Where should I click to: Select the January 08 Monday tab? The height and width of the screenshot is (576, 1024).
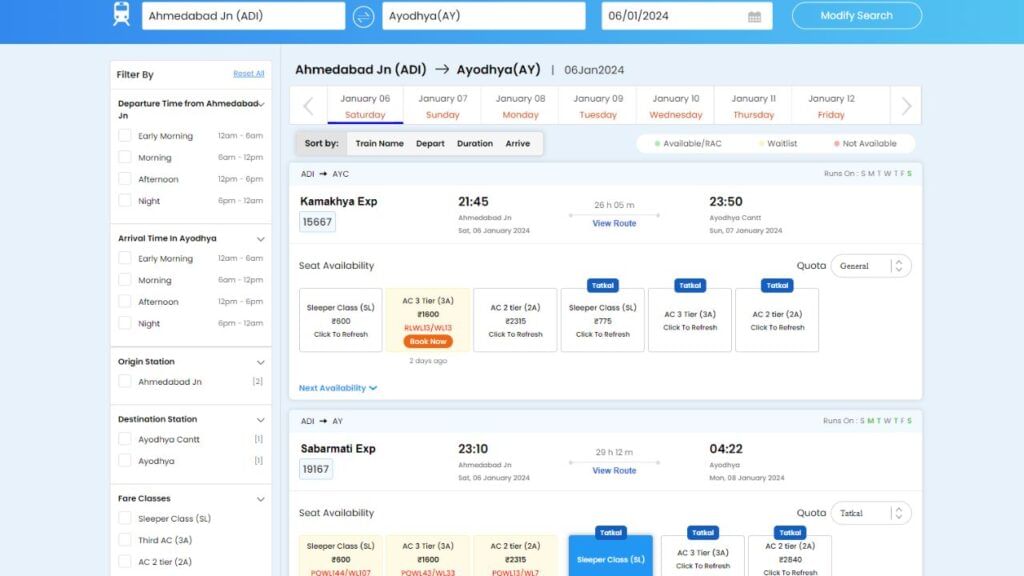click(520, 106)
